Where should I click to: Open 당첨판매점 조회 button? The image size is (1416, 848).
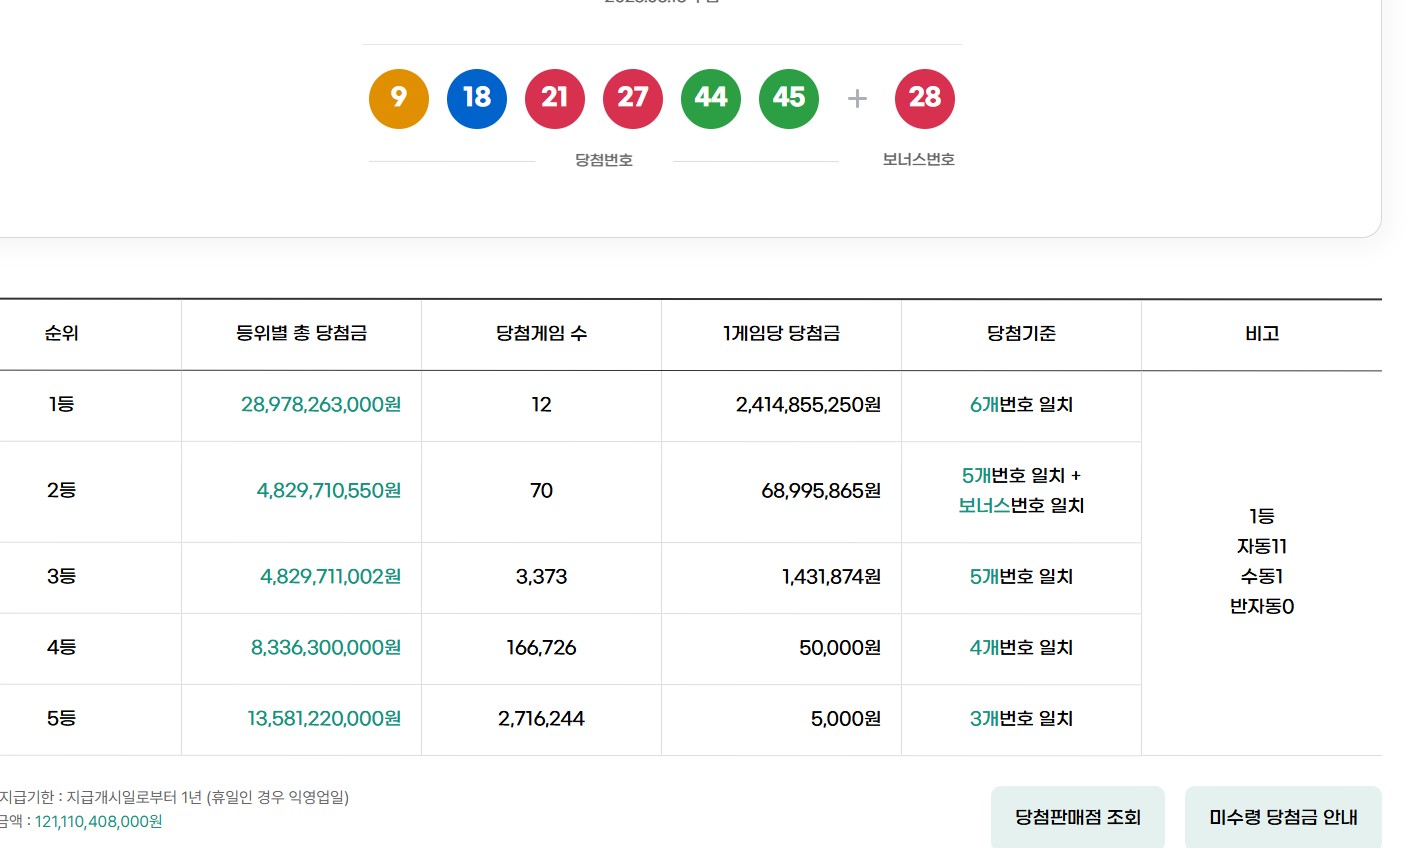pos(1078,817)
